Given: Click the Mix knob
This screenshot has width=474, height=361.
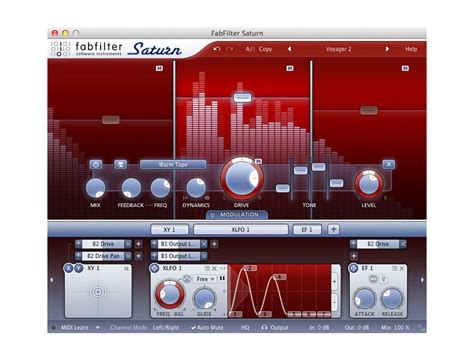Looking at the screenshot, I should coord(96,188).
